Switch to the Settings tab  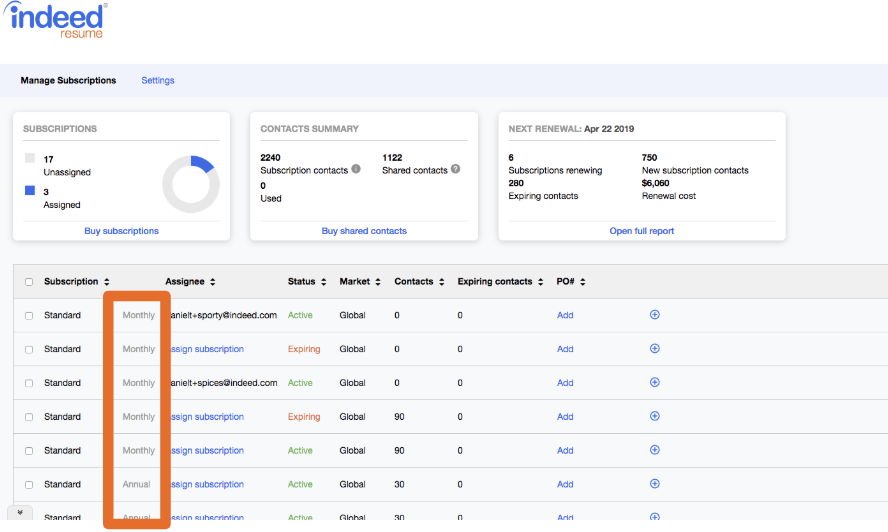158,80
